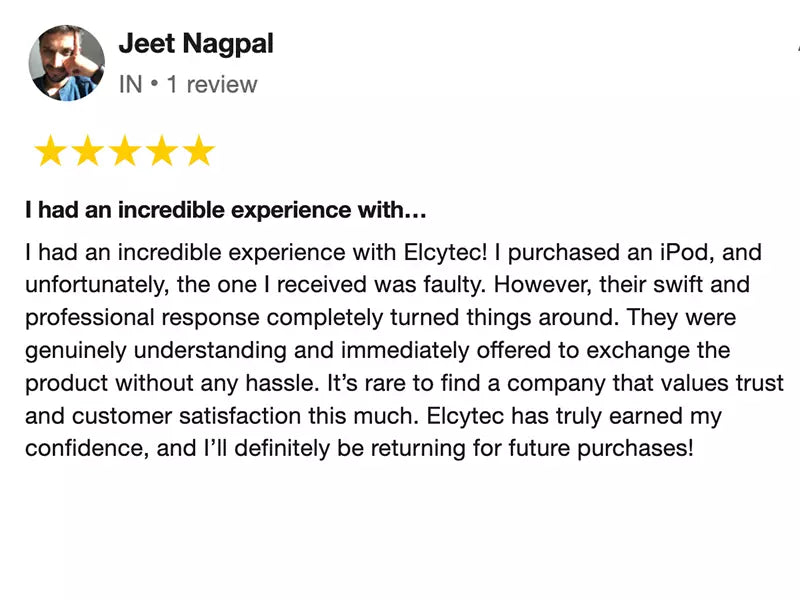Select the third star in the rating
The image size is (800, 600).
click(x=124, y=152)
